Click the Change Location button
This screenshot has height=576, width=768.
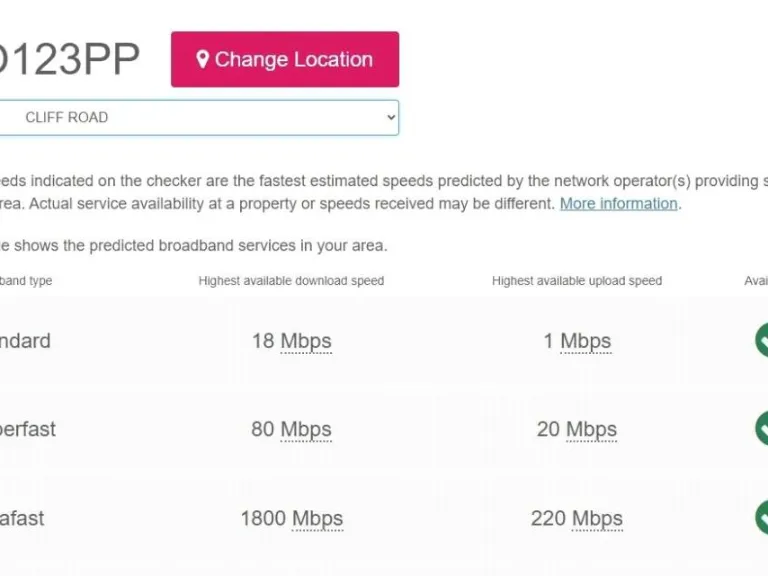285,60
